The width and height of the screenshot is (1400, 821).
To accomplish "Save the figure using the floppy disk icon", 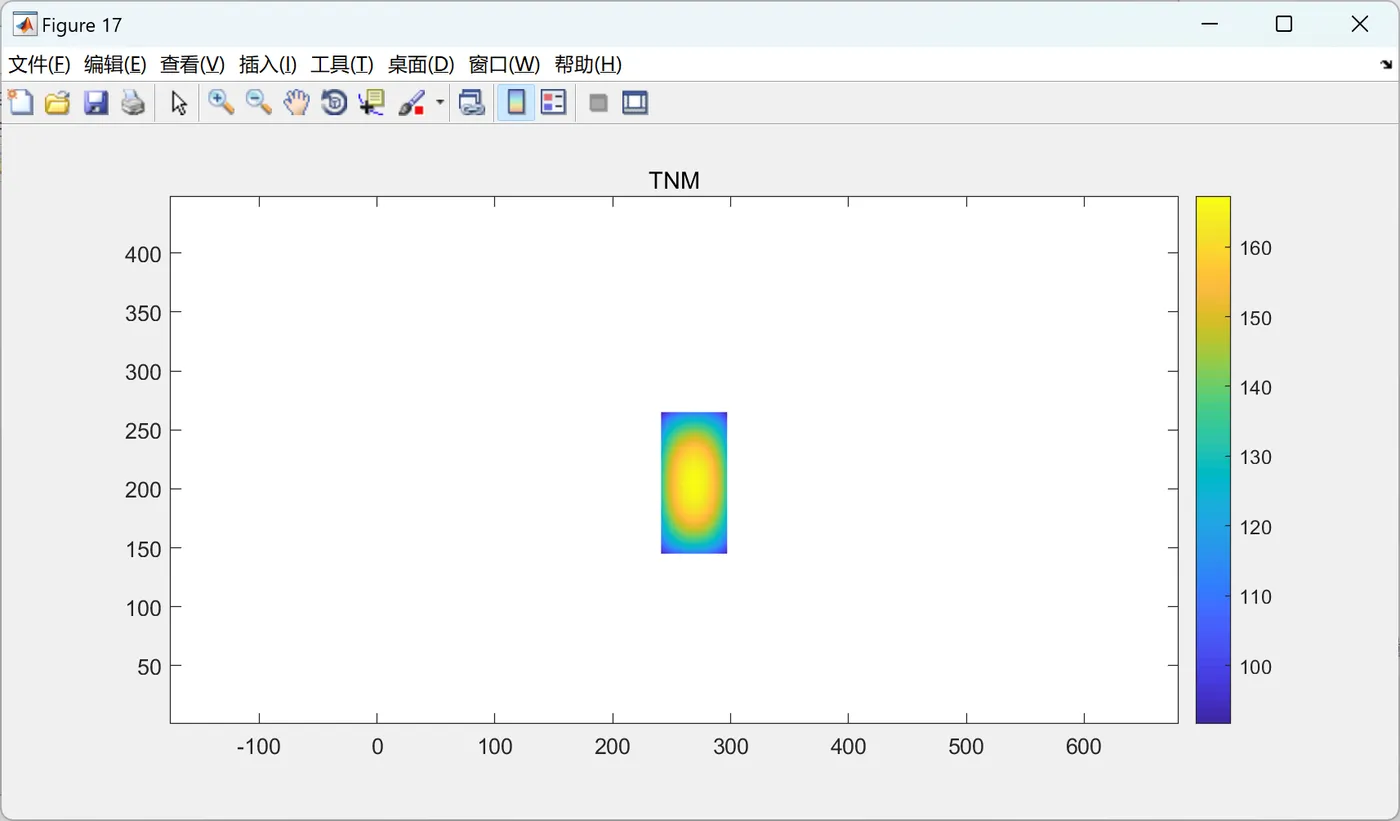I will (96, 102).
